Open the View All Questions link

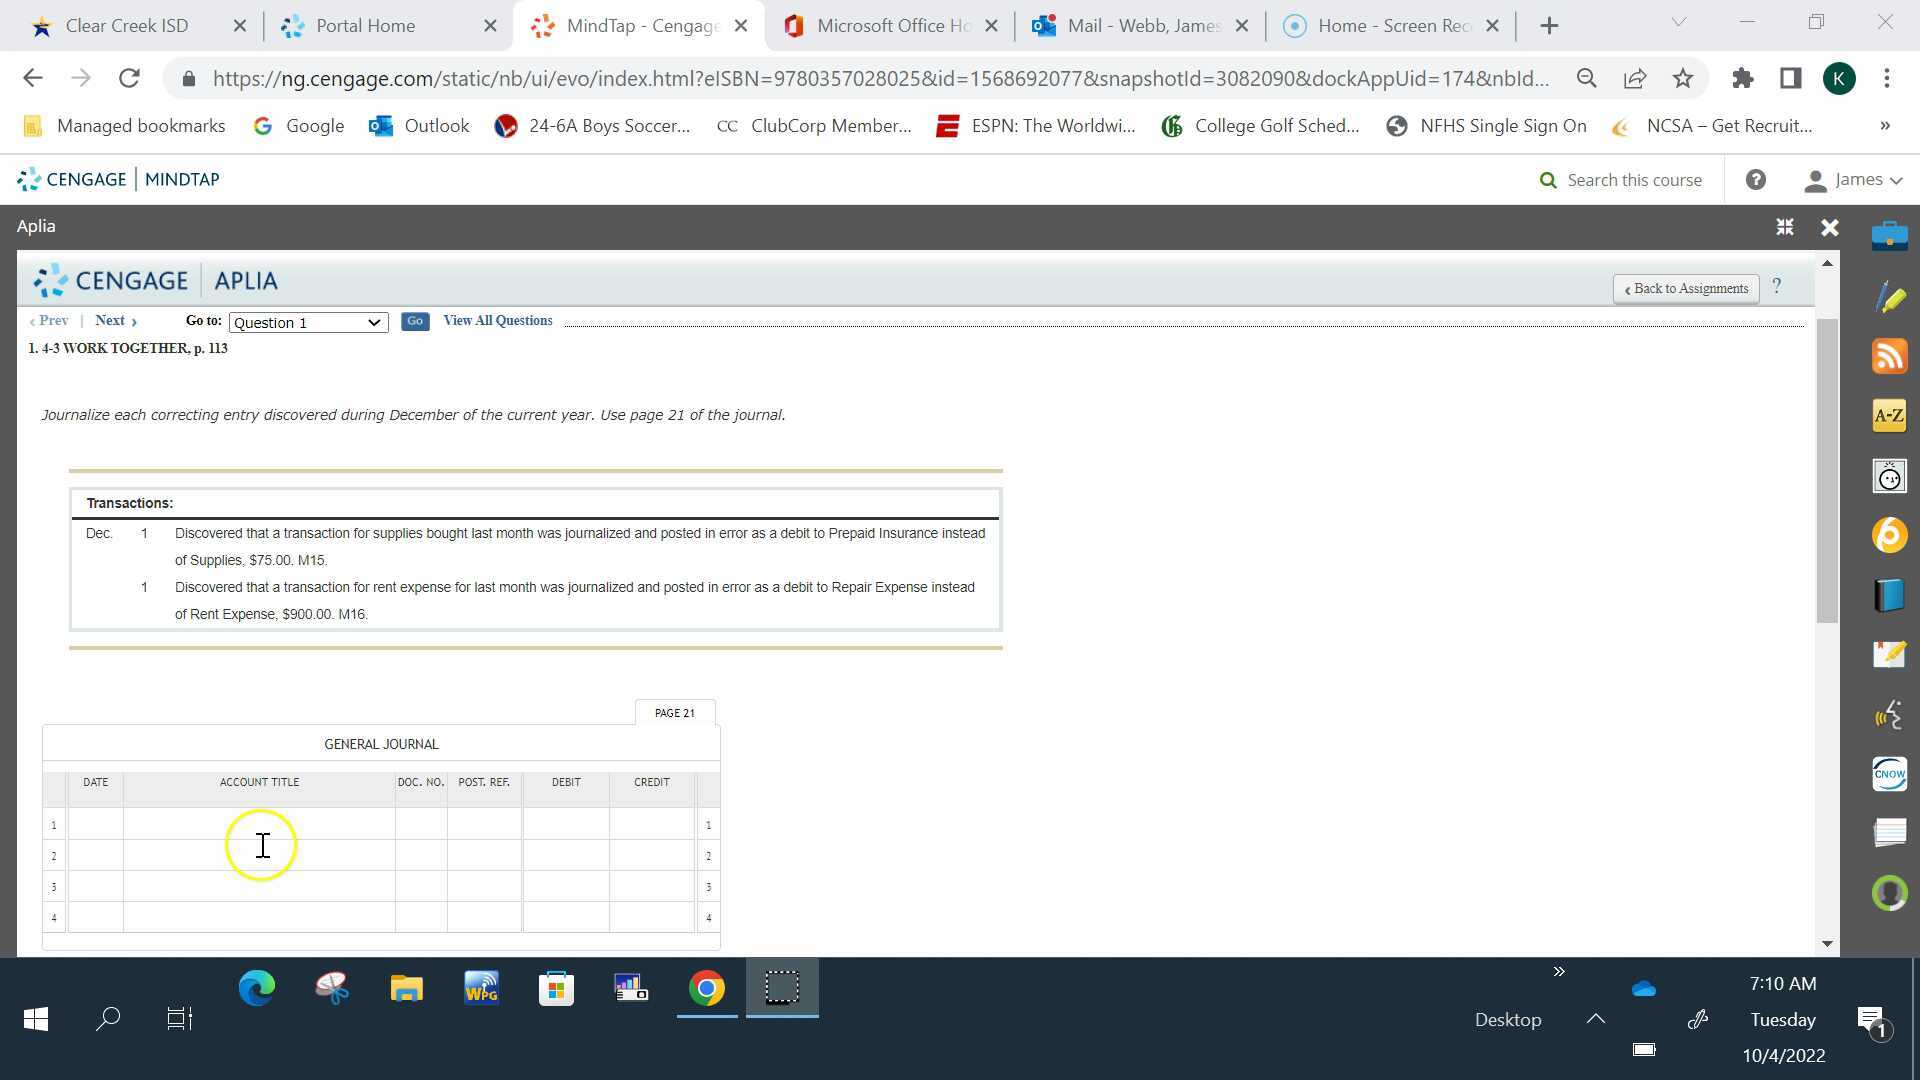[x=497, y=321]
